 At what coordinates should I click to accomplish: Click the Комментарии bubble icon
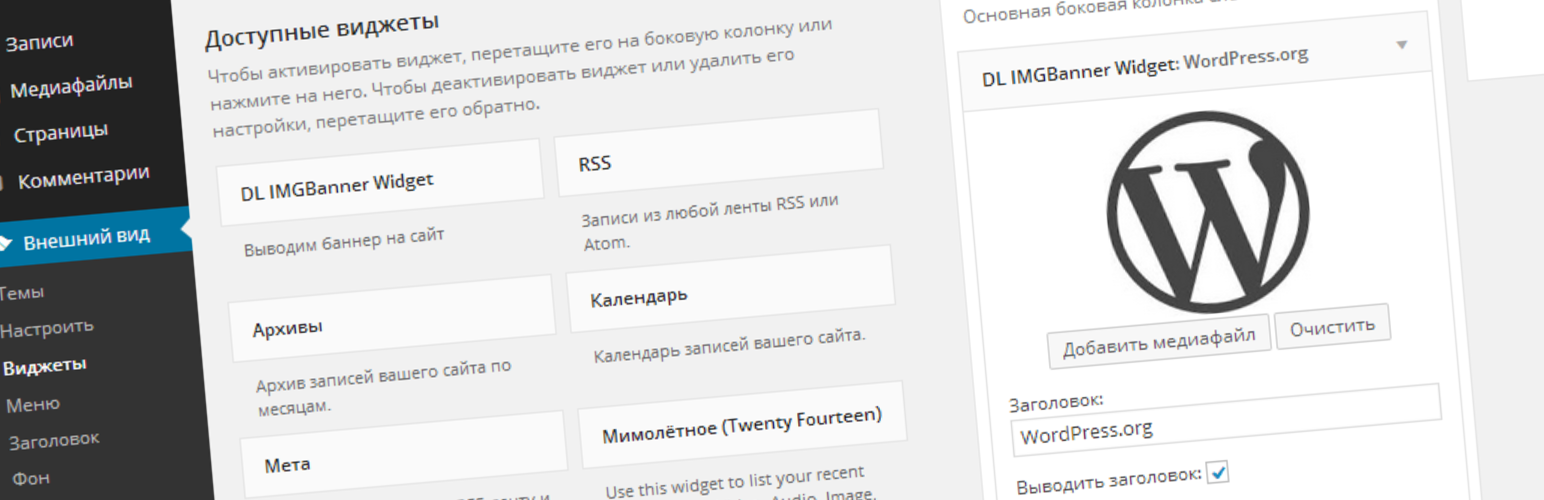pyautogui.click(x=3, y=183)
